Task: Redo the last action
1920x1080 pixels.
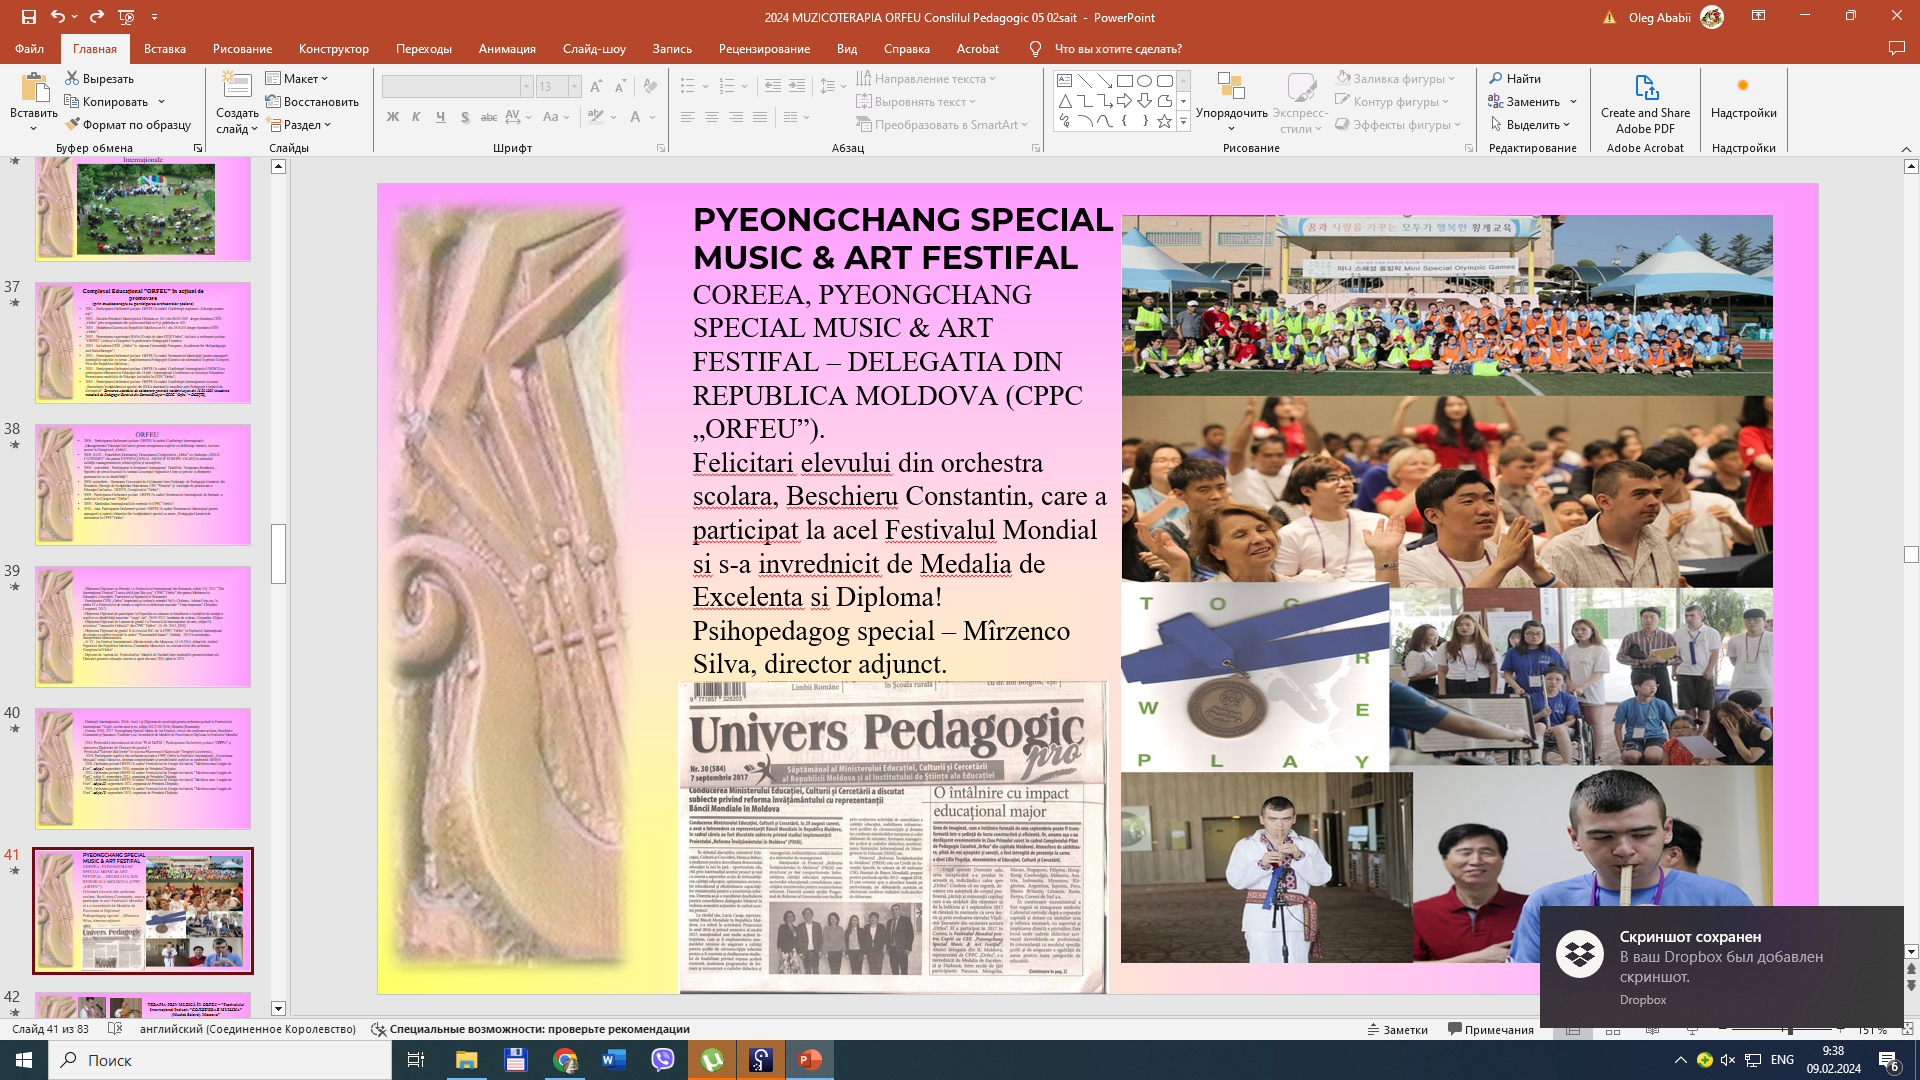Action: (97, 17)
